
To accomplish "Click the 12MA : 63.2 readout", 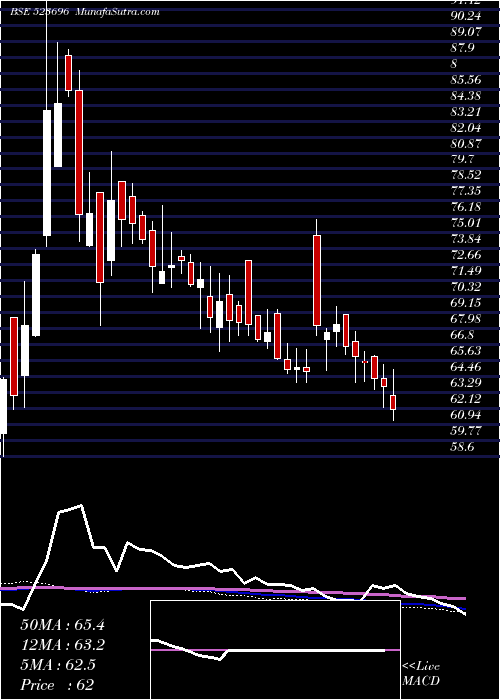I will pos(62,645).
